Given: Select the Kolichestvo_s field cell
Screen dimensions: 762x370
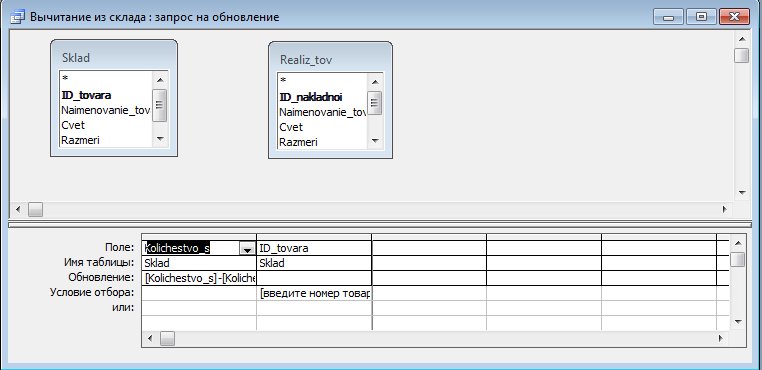Looking at the screenshot, I should click(x=199, y=248).
